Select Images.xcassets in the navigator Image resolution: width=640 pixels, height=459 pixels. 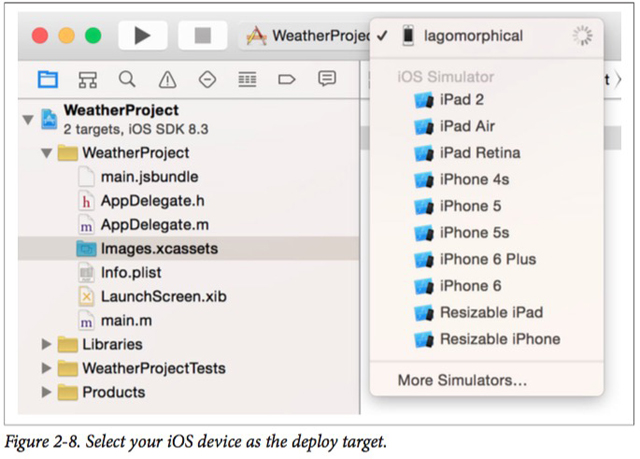pos(158,248)
